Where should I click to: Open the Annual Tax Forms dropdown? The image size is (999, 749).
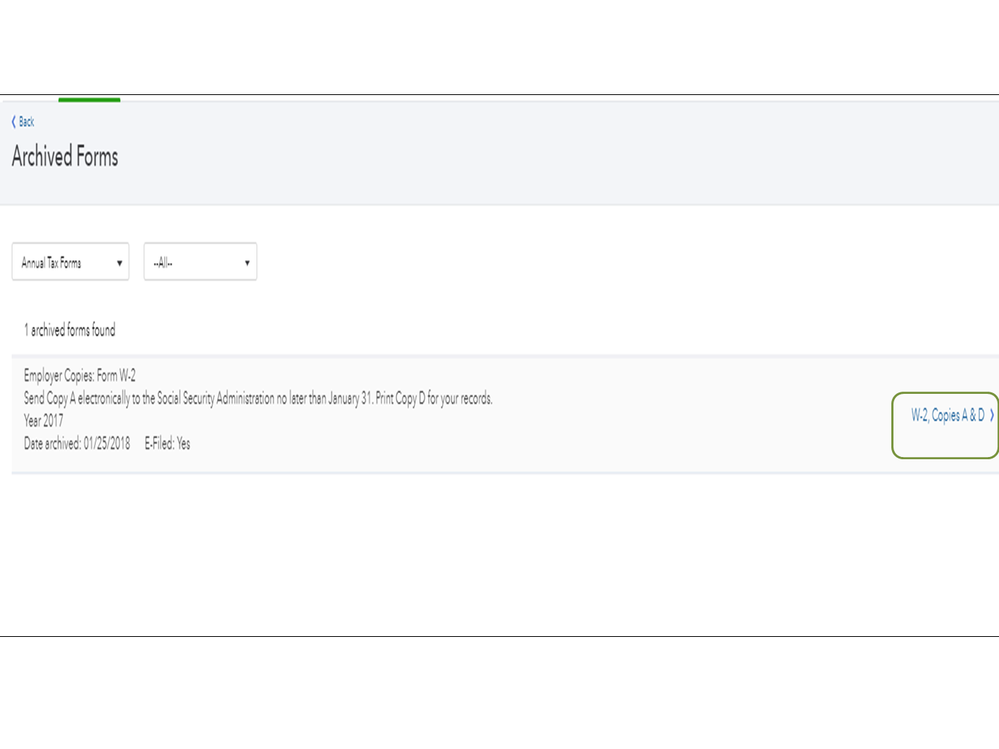coord(70,263)
